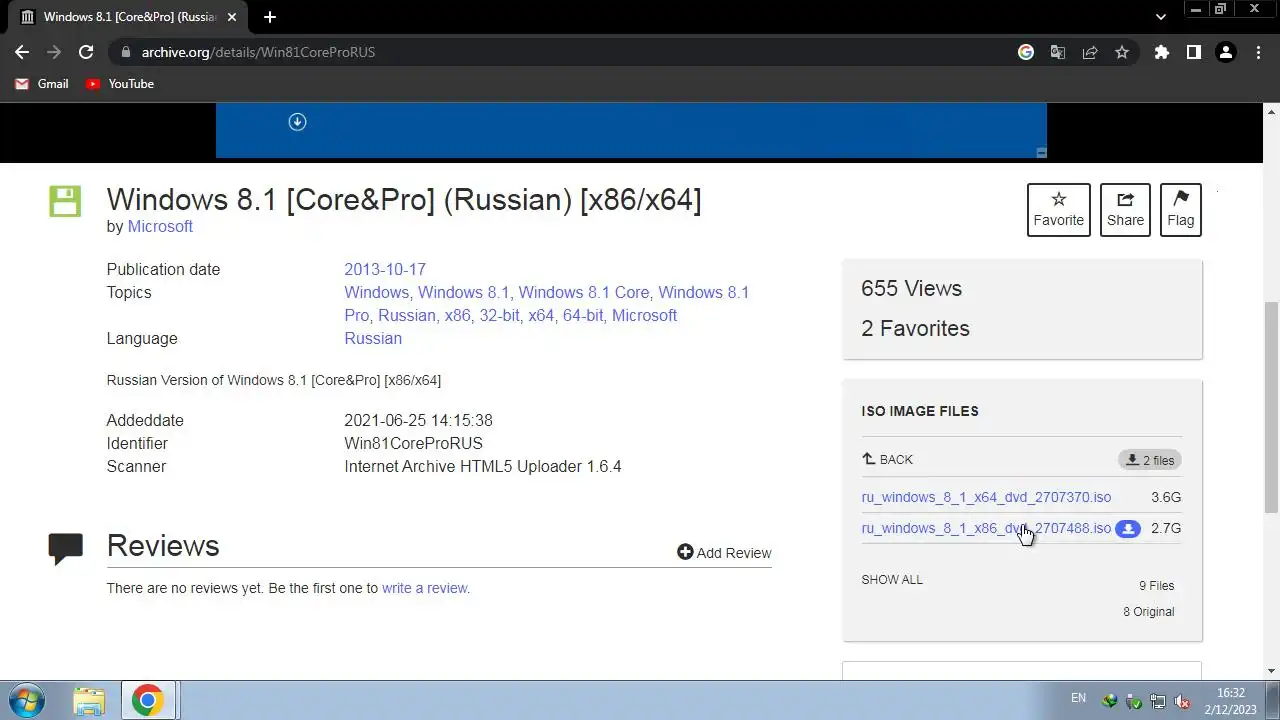Click the muted volume tray icon
Image resolution: width=1280 pixels, height=720 pixels.
pos(1182,701)
